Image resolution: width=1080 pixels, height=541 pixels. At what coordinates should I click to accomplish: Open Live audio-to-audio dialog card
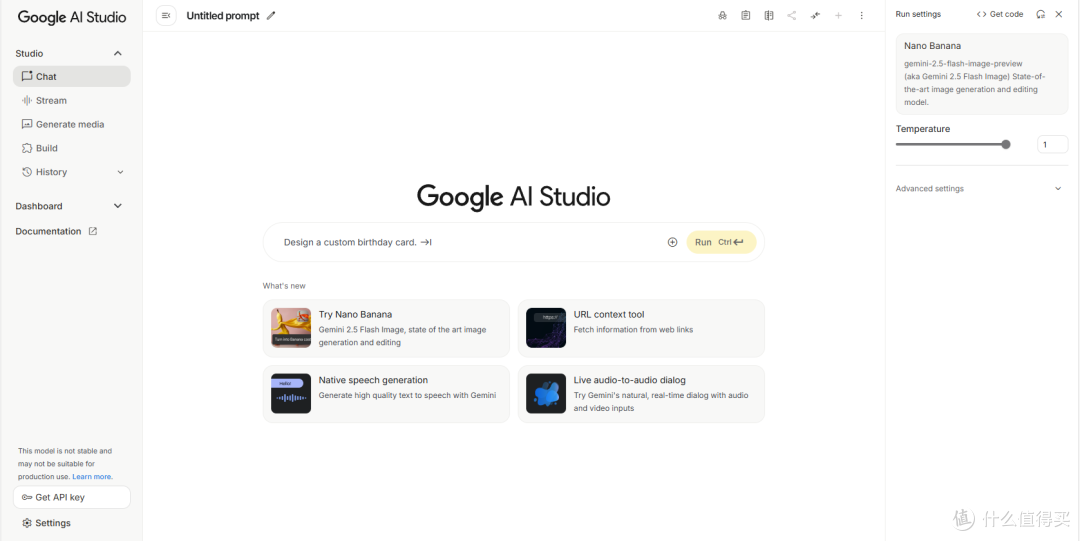click(641, 394)
